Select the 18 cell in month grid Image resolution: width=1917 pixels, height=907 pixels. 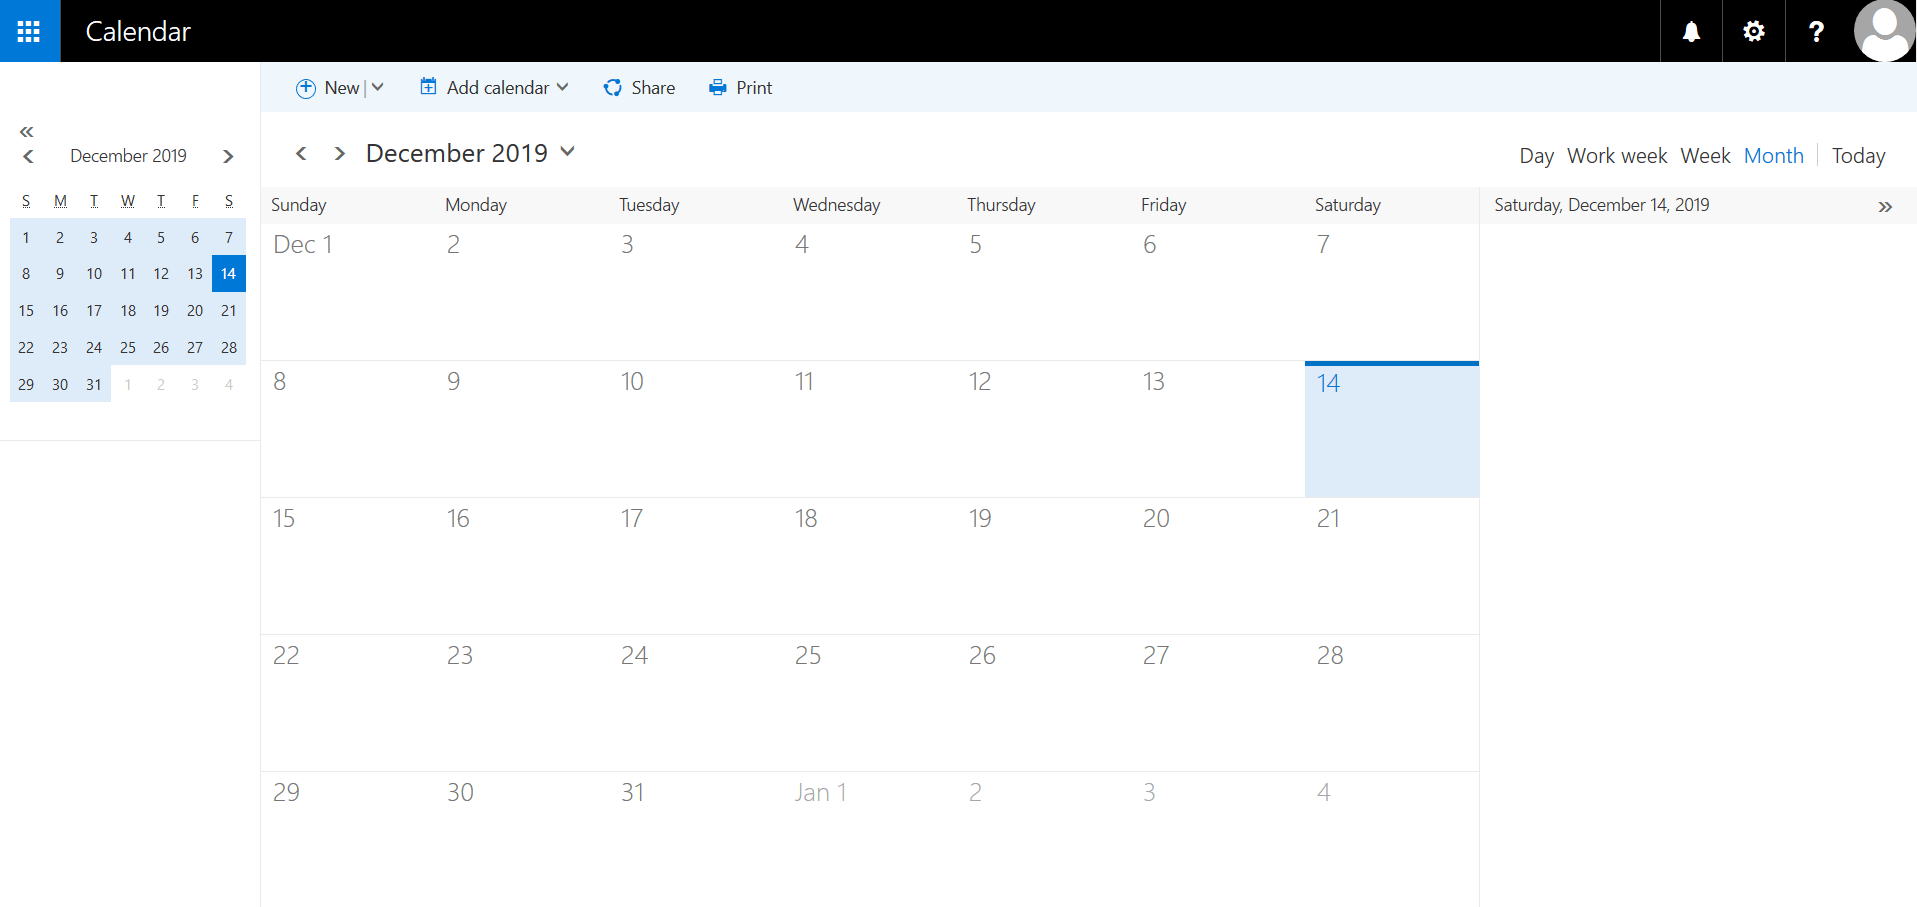(x=869, y=566)
